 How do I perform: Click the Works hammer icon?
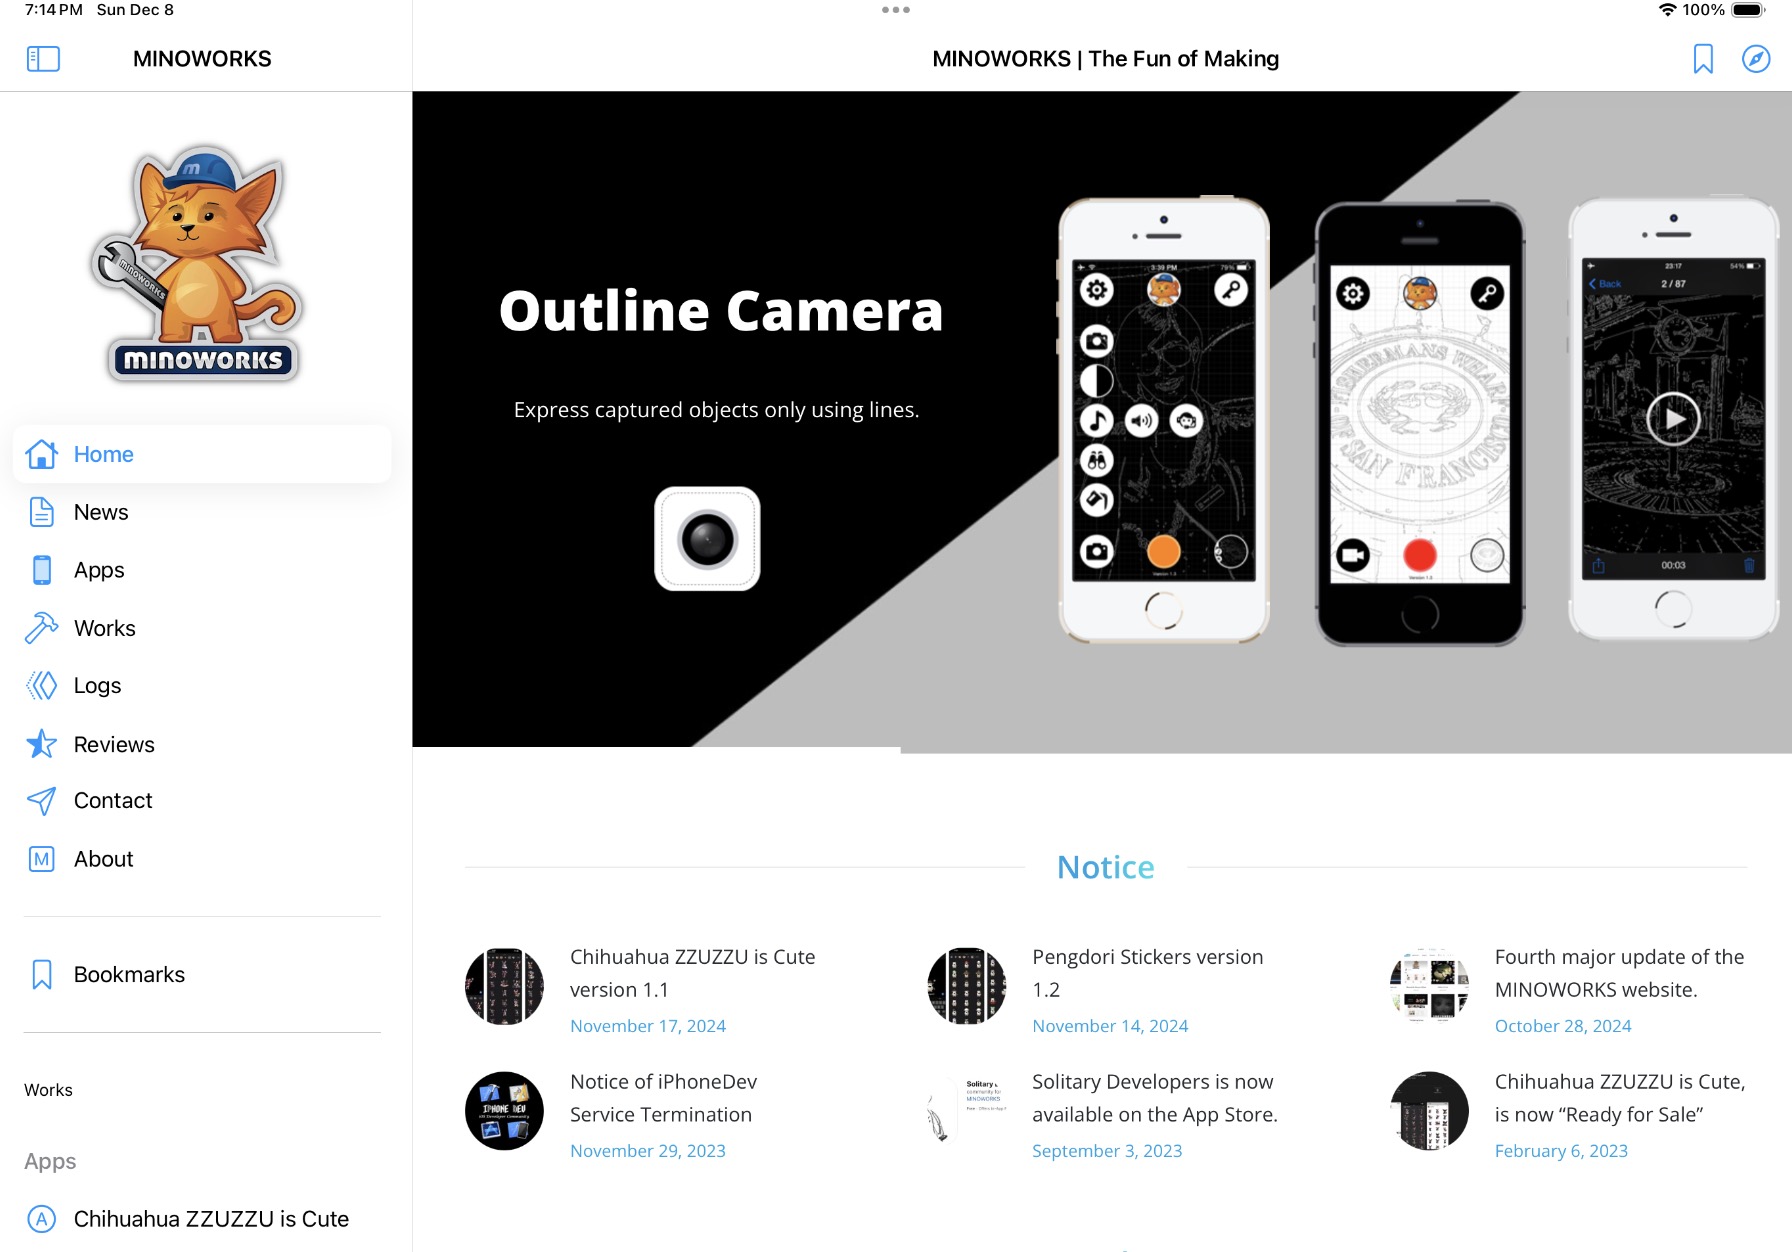[x=42, y=628]
